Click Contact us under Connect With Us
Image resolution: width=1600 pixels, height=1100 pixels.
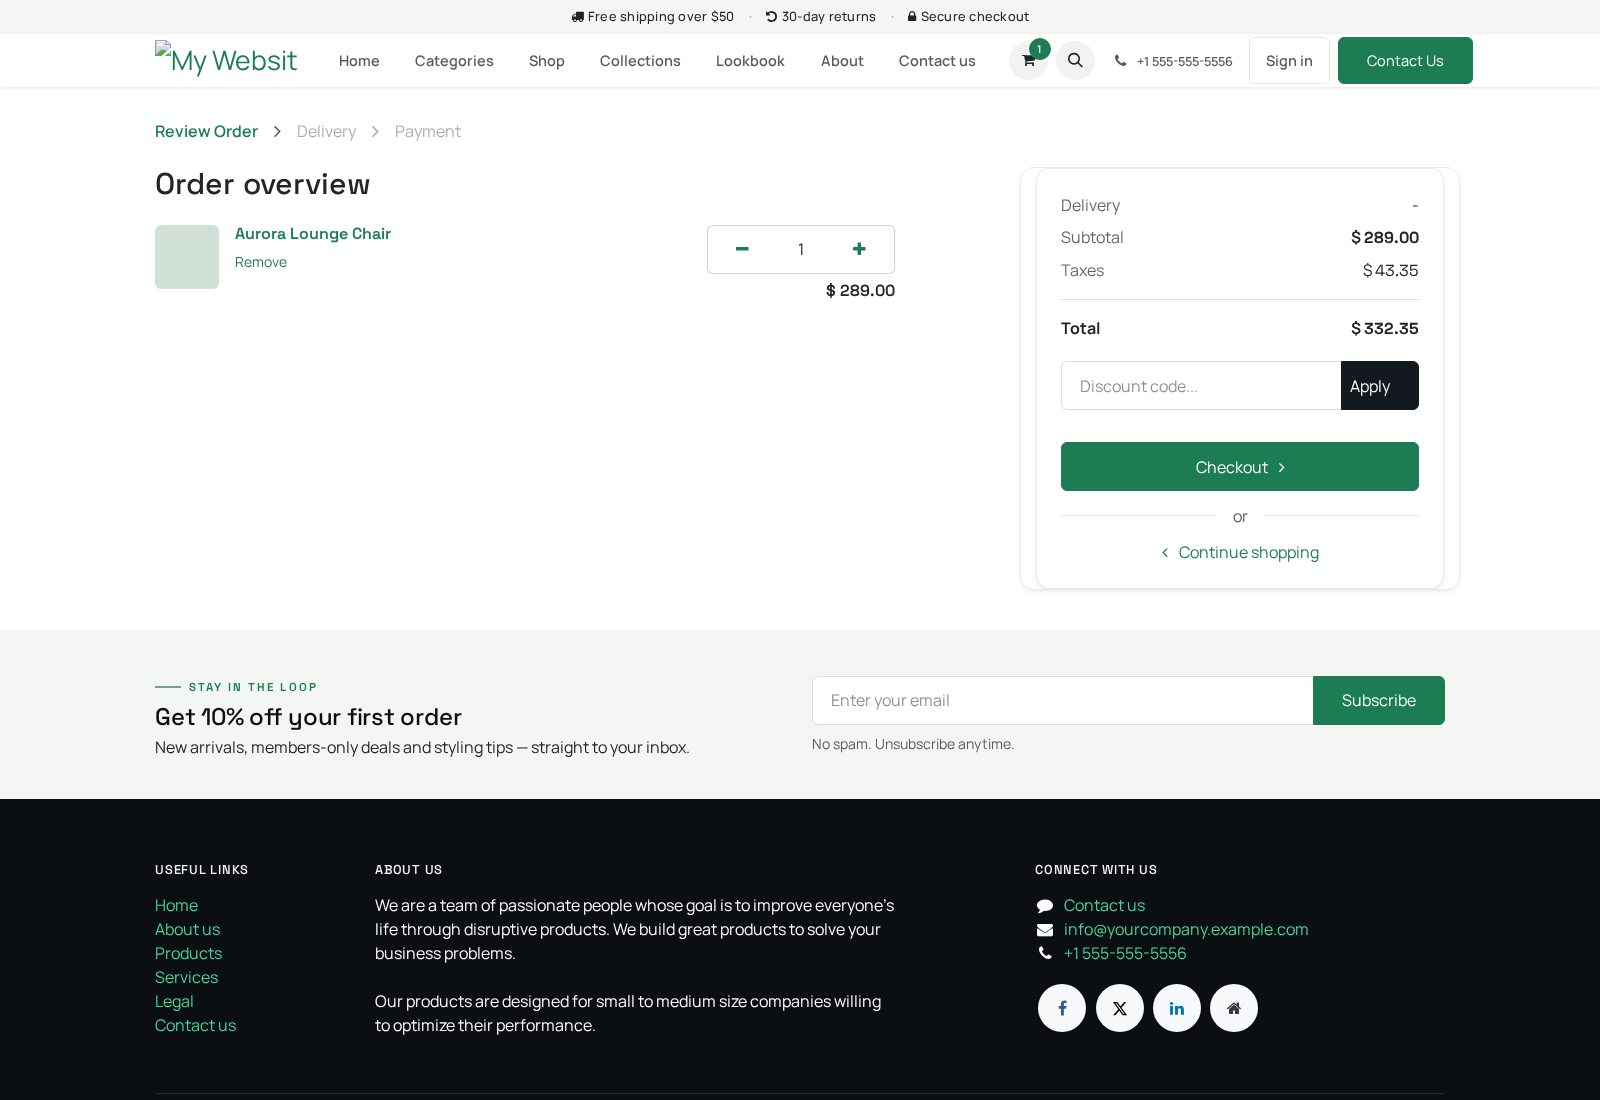(x=1104, y=905)
